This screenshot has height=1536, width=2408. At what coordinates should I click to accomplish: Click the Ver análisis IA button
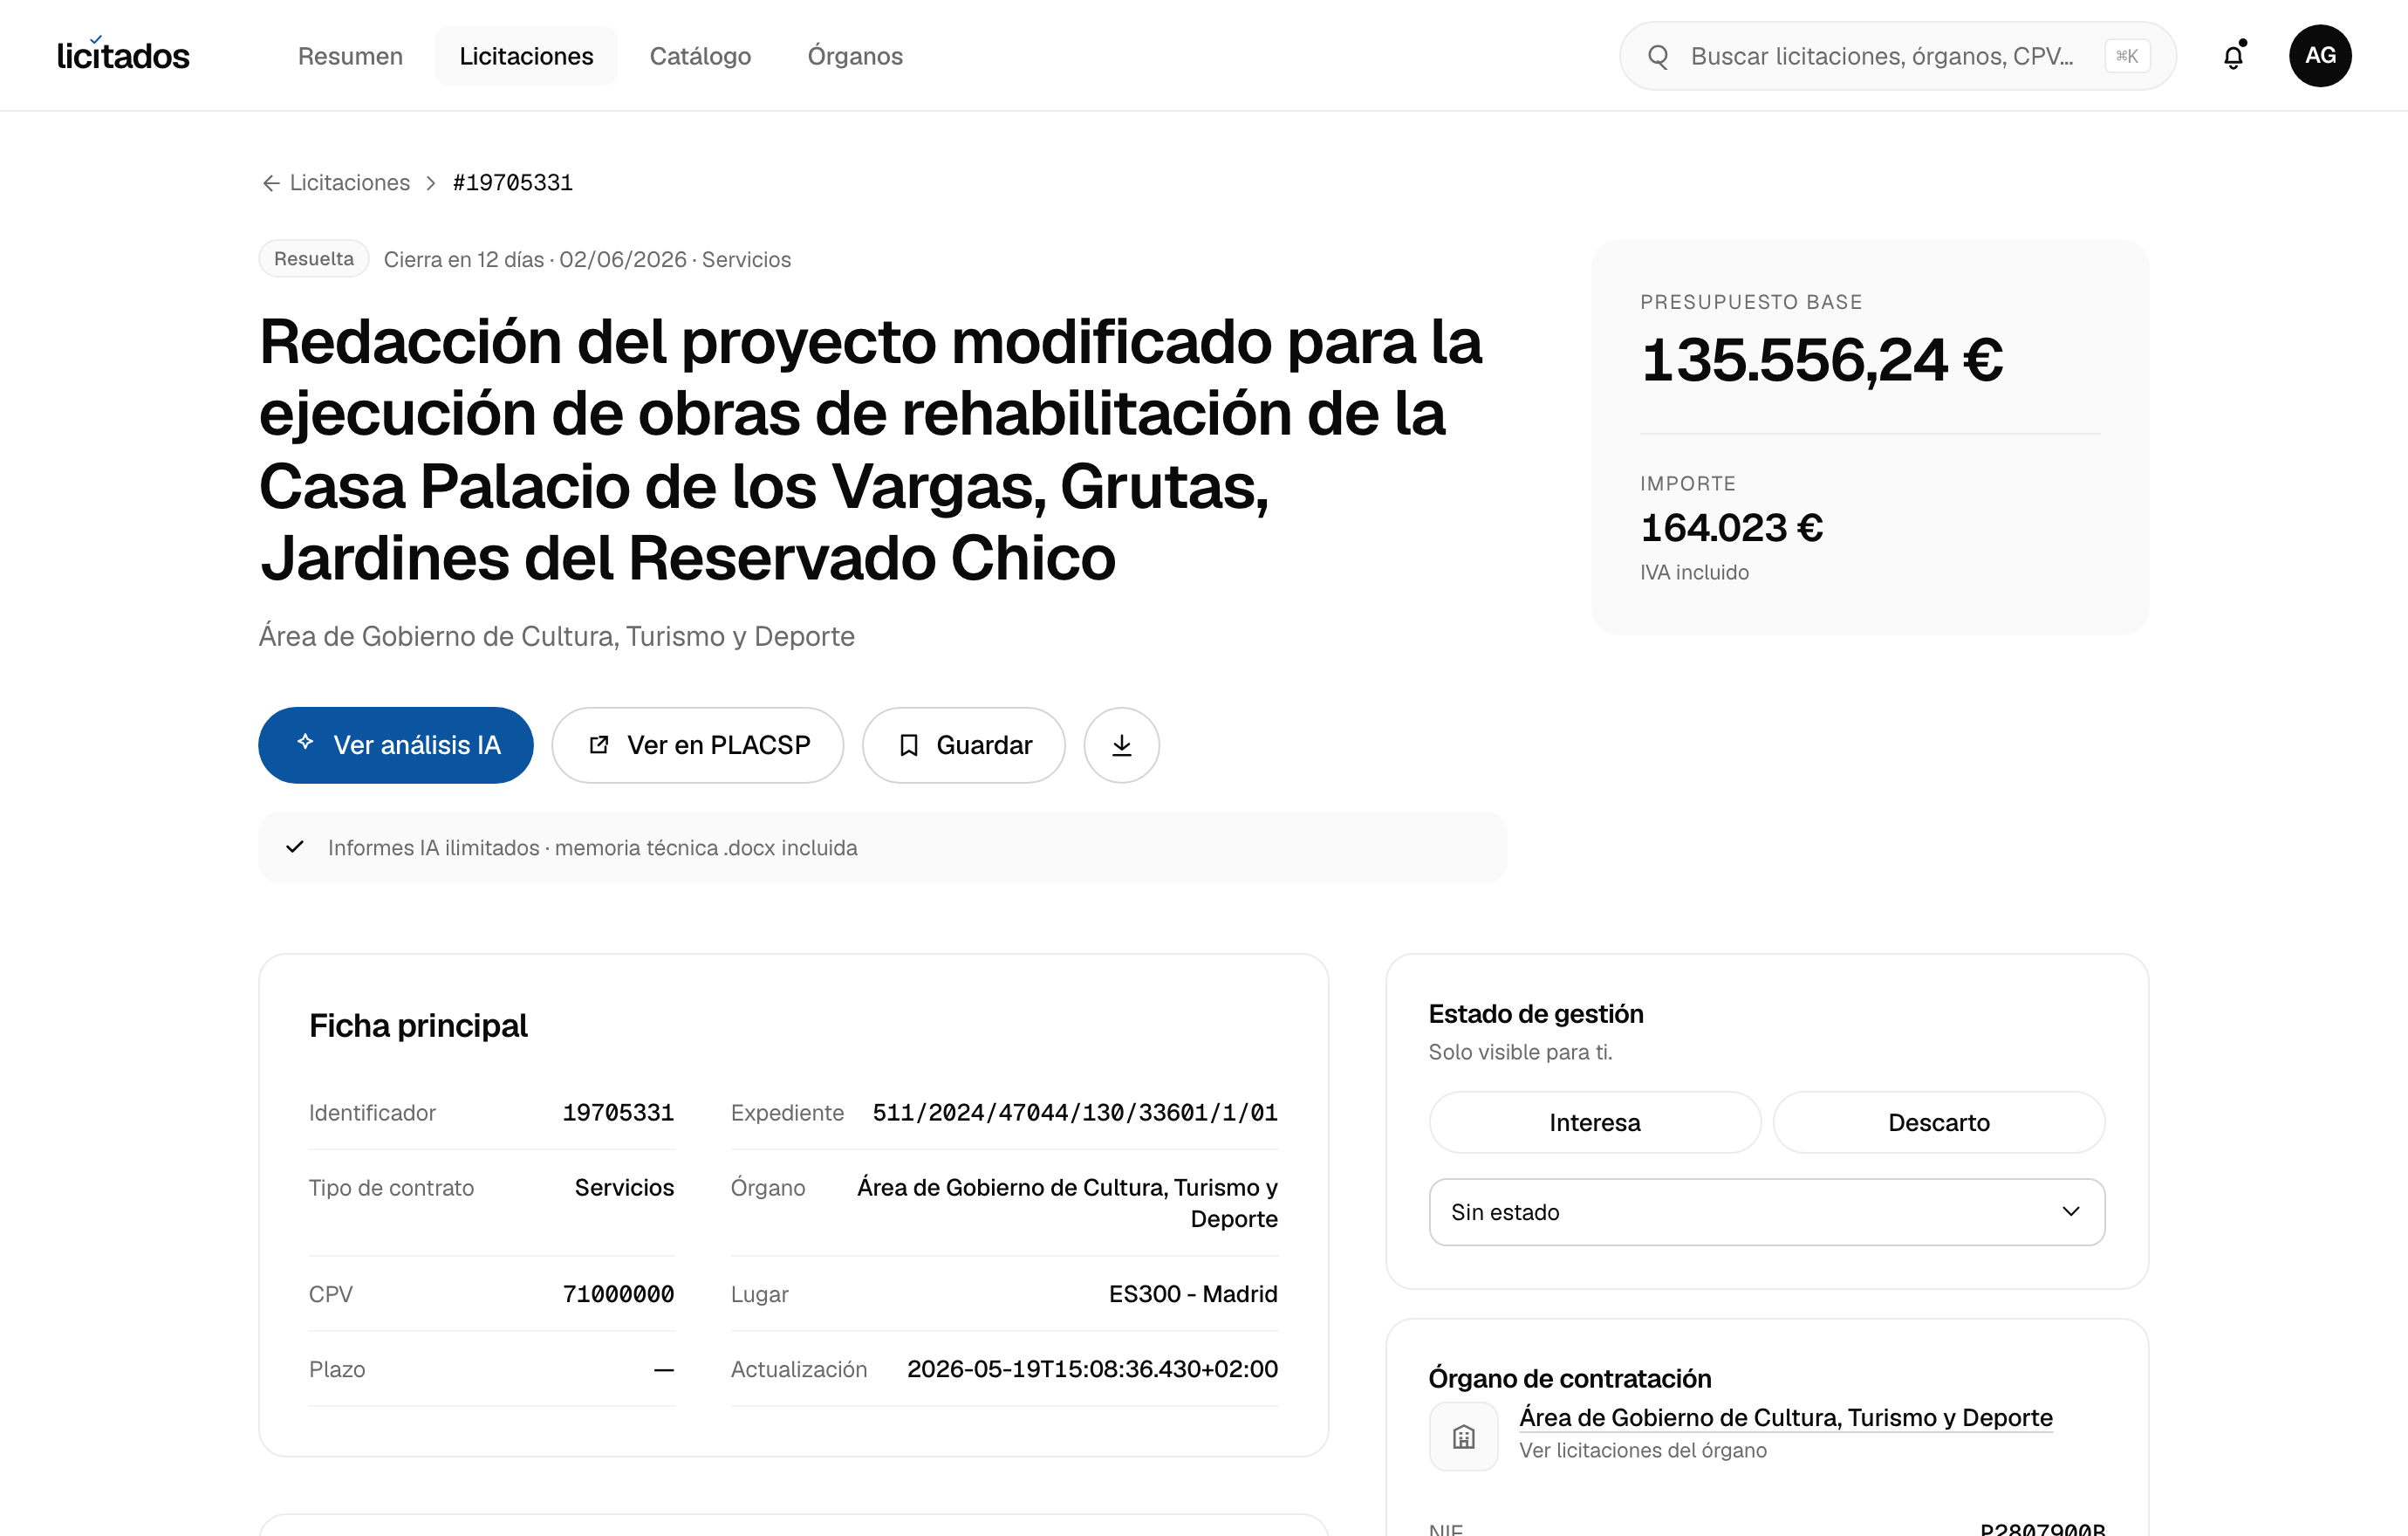point(396,745)
